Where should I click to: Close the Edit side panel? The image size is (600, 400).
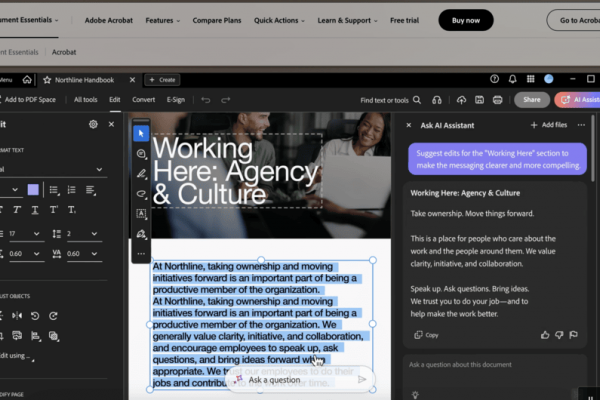(111, 124)
